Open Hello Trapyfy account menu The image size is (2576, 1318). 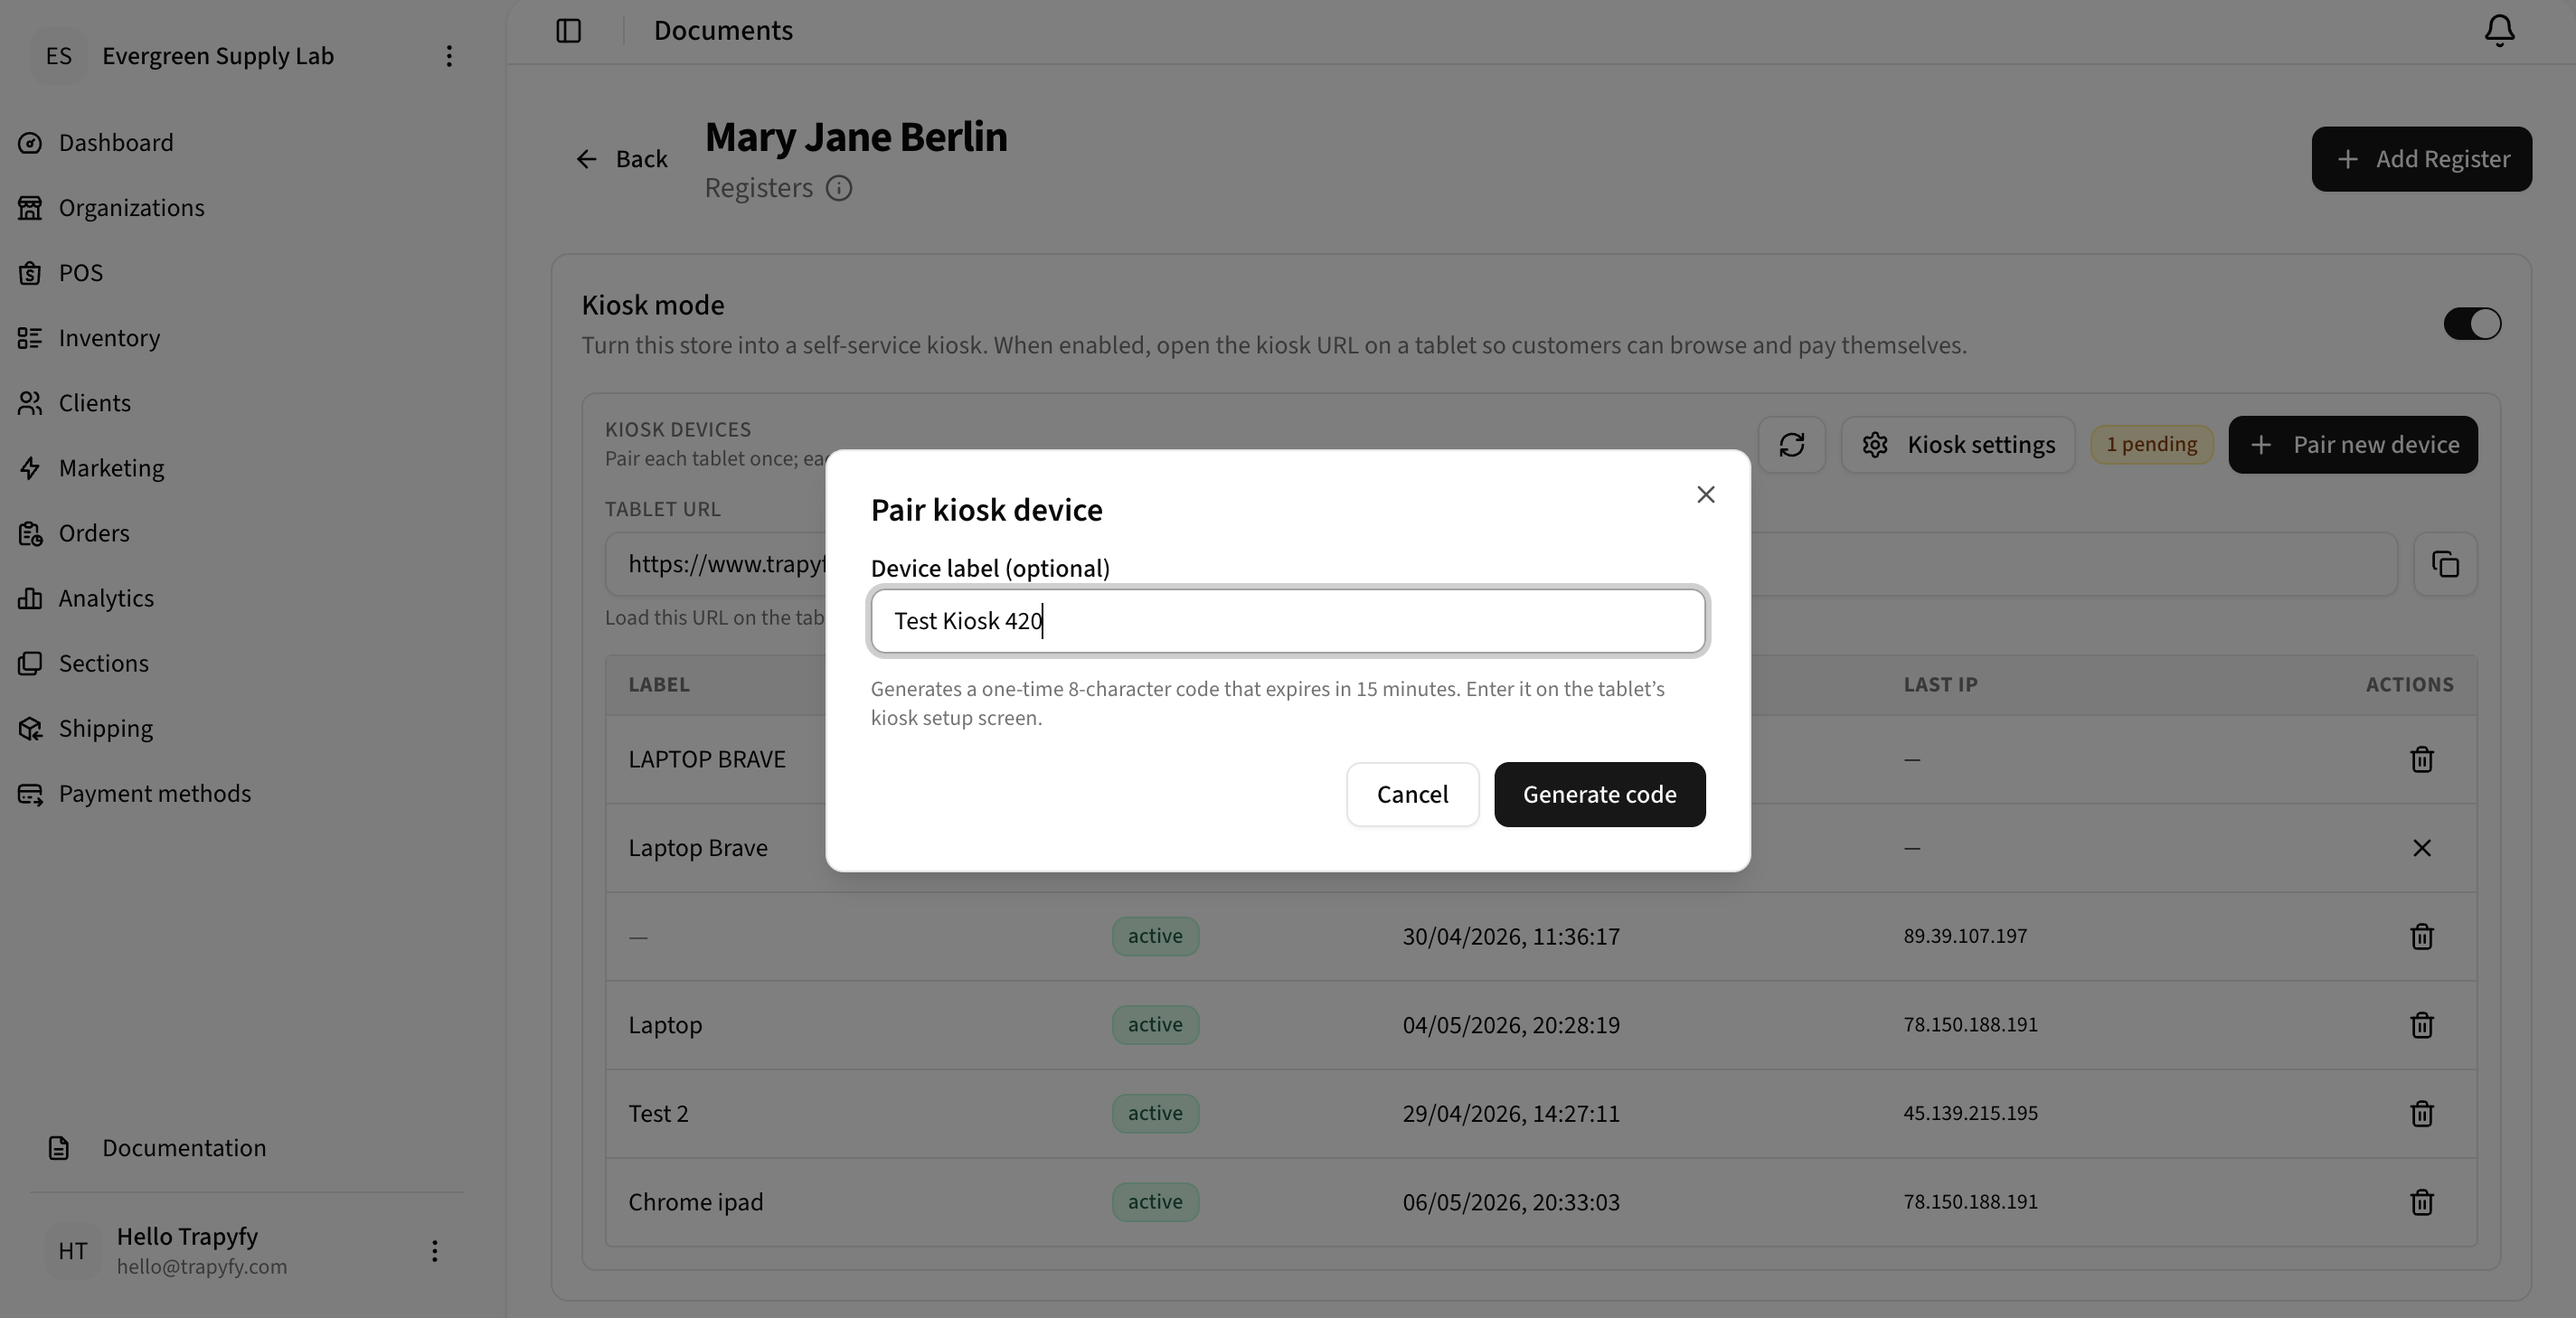434,1250
